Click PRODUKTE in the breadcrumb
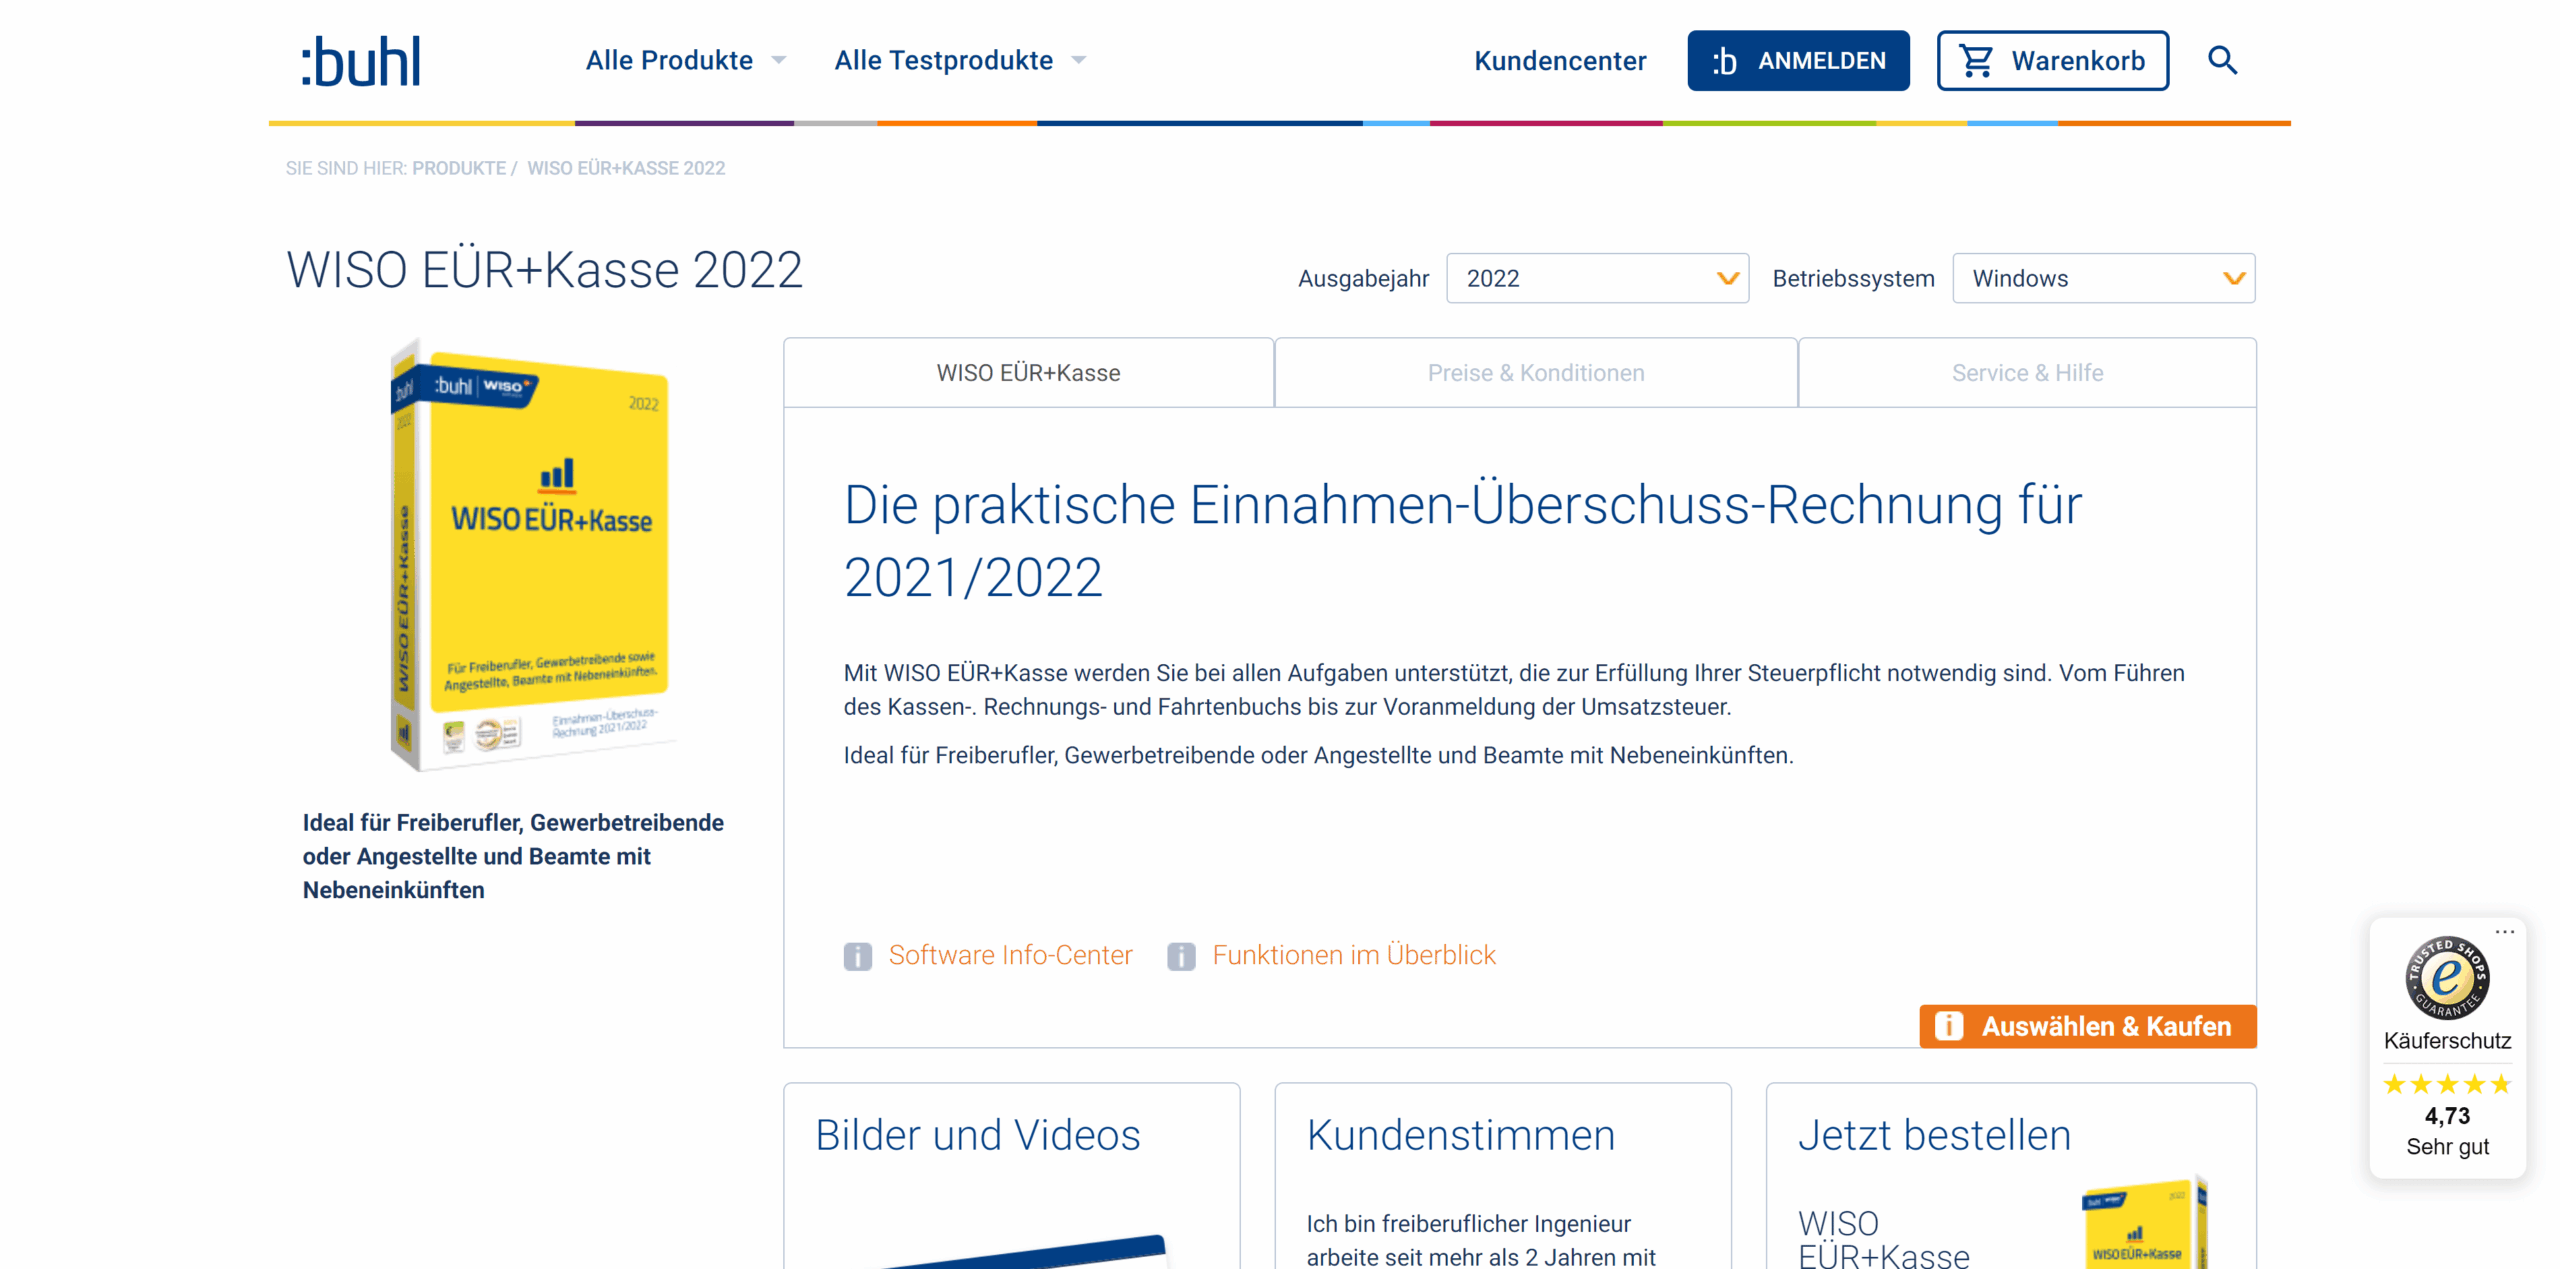2560x1269 pixels. pyautogui.click(x=458, y=168)
